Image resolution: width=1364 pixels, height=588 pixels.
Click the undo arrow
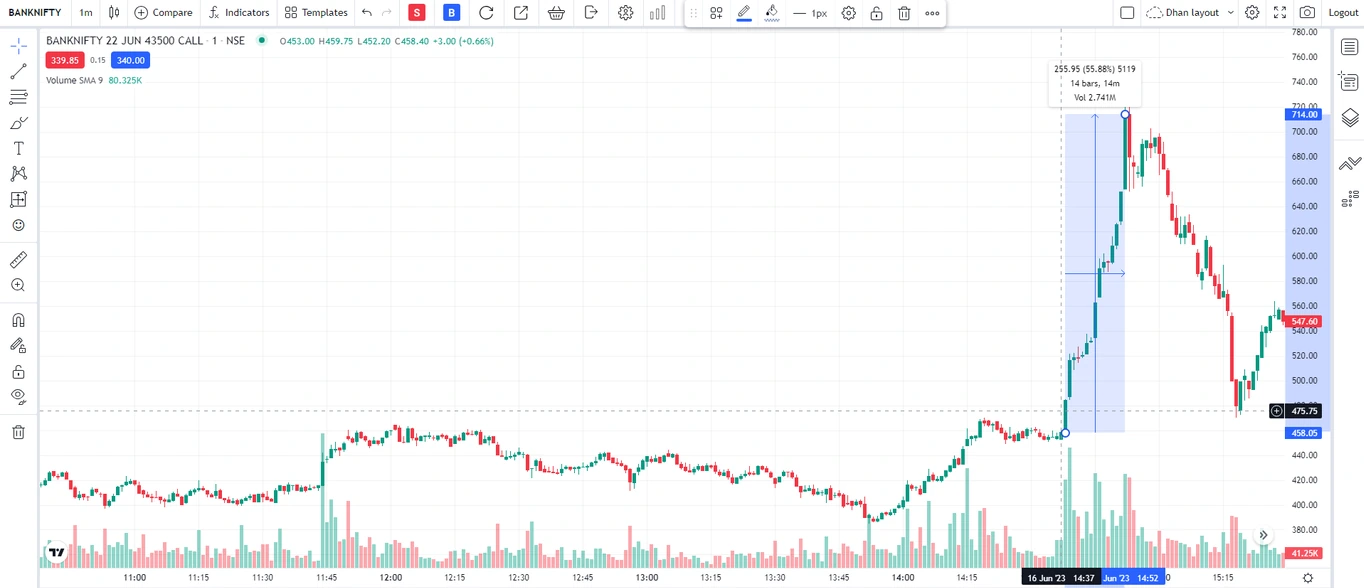[367, 13]
